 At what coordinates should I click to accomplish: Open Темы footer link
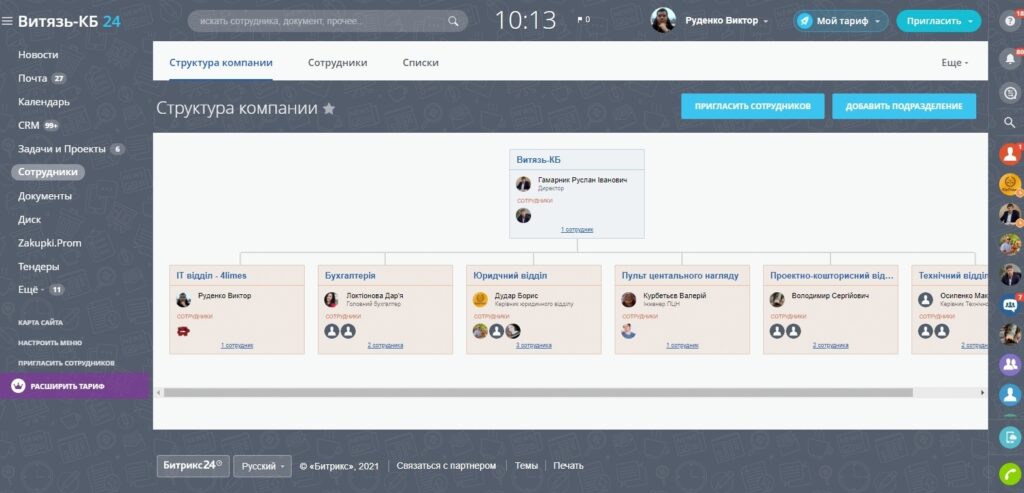[x=526, y=466]
